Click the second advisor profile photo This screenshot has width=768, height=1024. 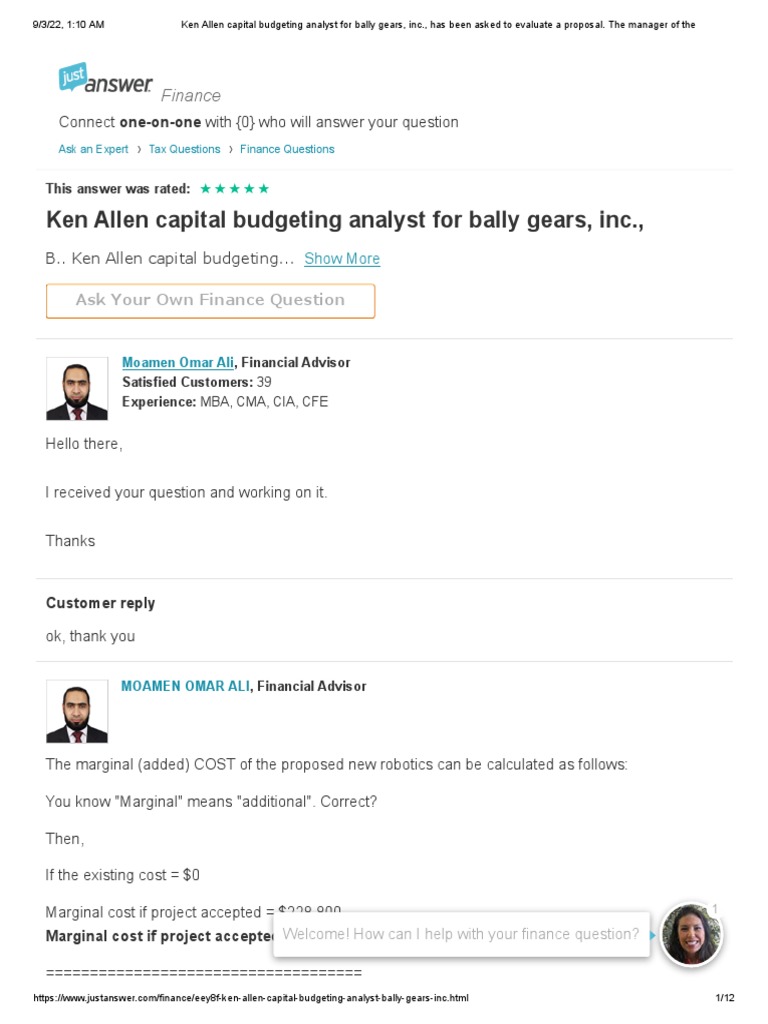pyautogui.click(x=77, y=711)
